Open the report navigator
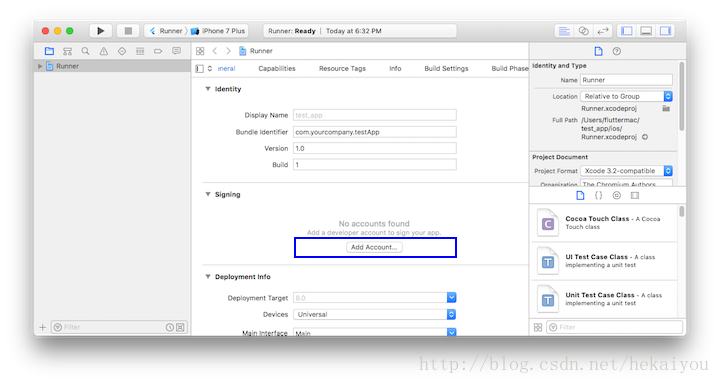This screenshot has width=720, height=384. (x=176, y=51)
